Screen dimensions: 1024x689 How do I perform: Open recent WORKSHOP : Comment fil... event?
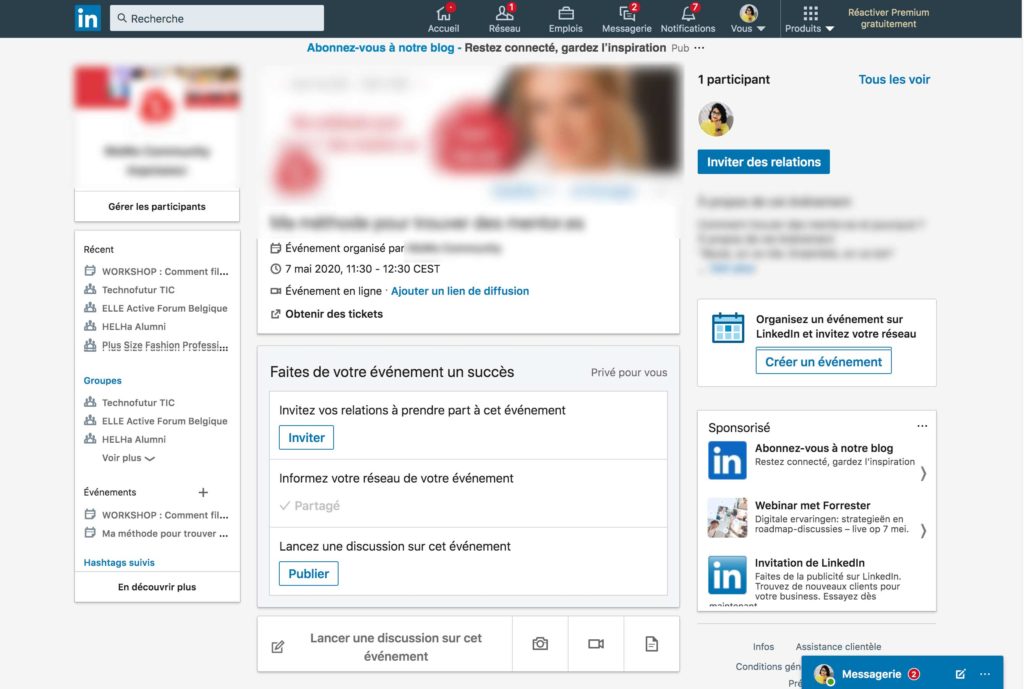point(157,271)
